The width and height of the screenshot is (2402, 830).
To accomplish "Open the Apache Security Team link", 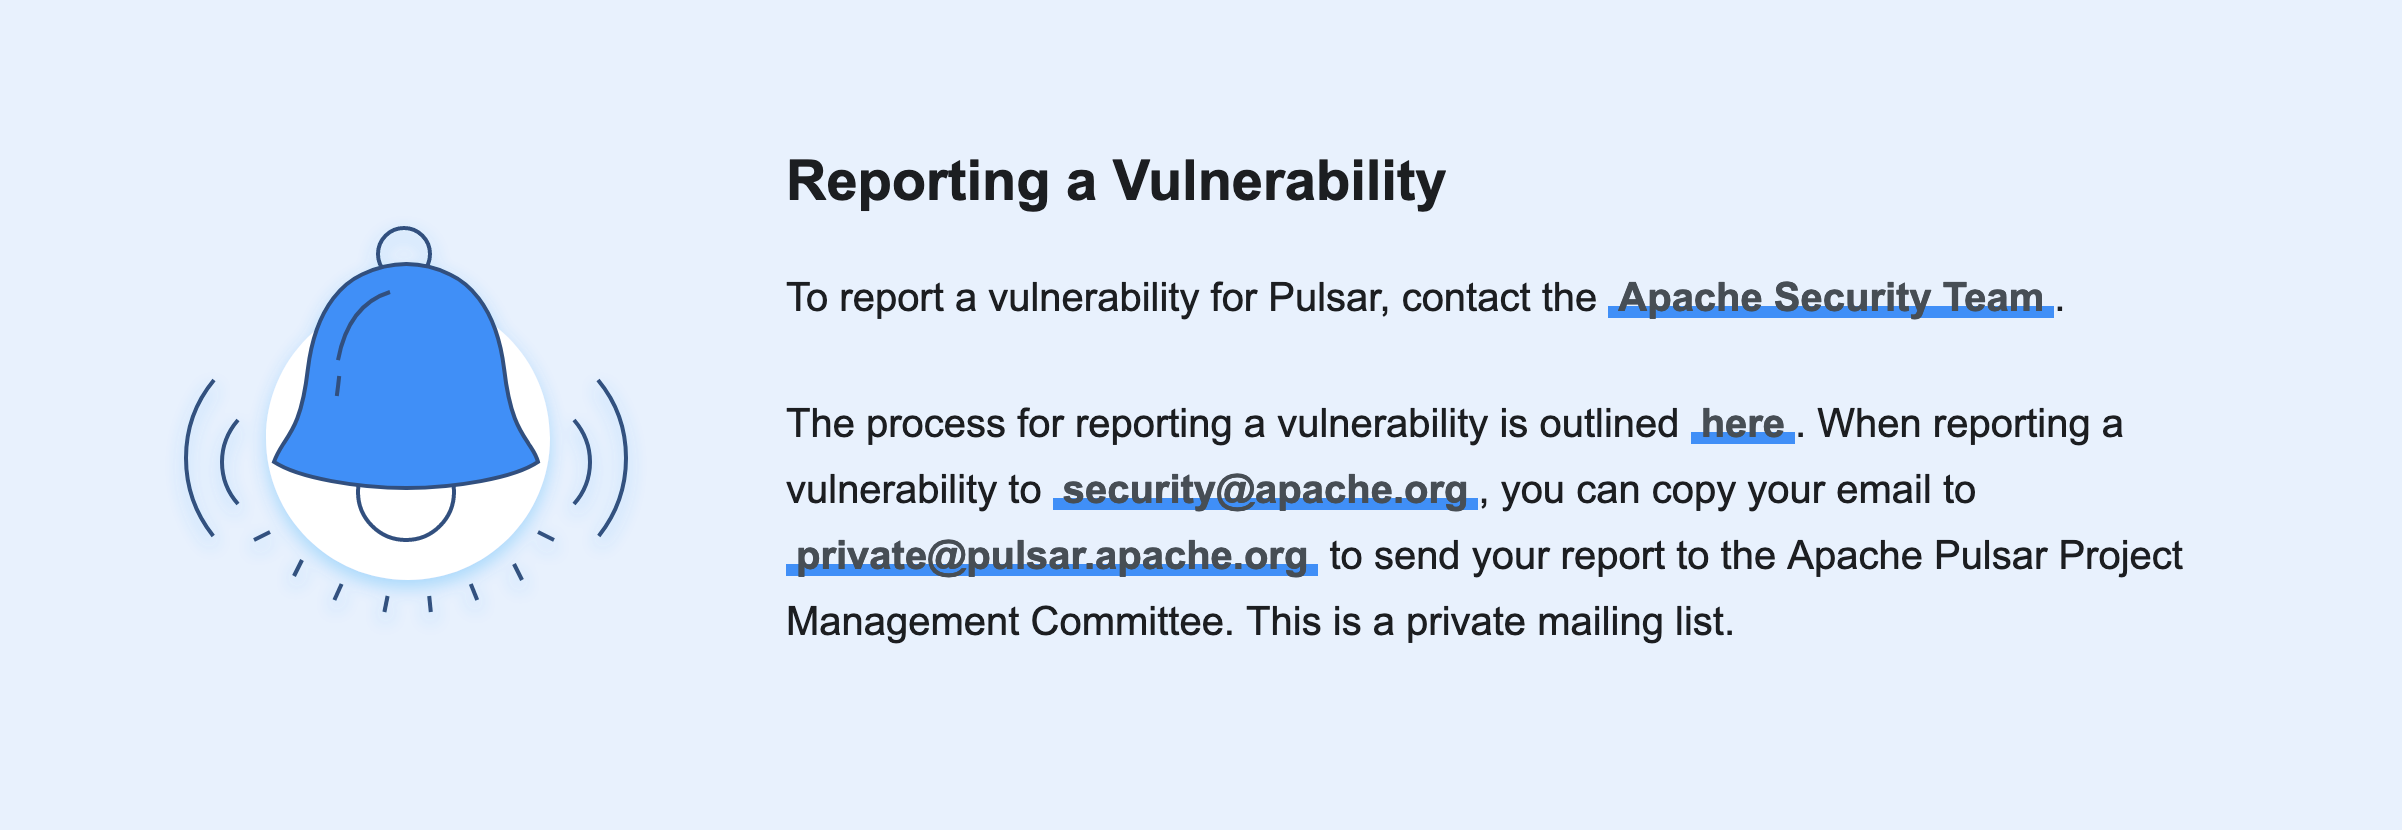I will [x=1830, y=298].
